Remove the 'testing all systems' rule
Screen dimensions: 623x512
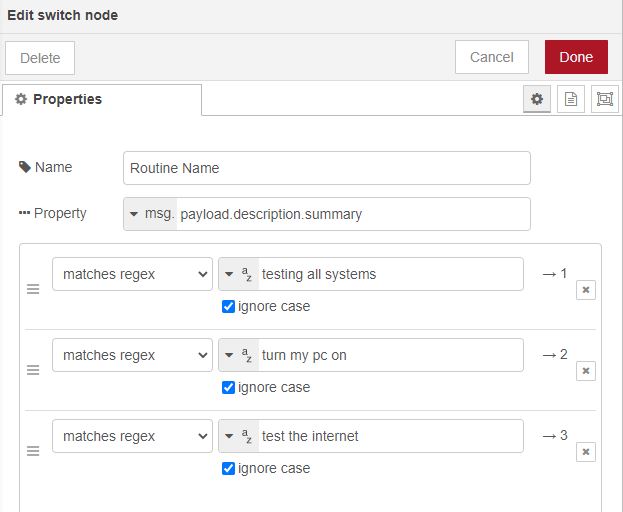(x=586, y=290)
